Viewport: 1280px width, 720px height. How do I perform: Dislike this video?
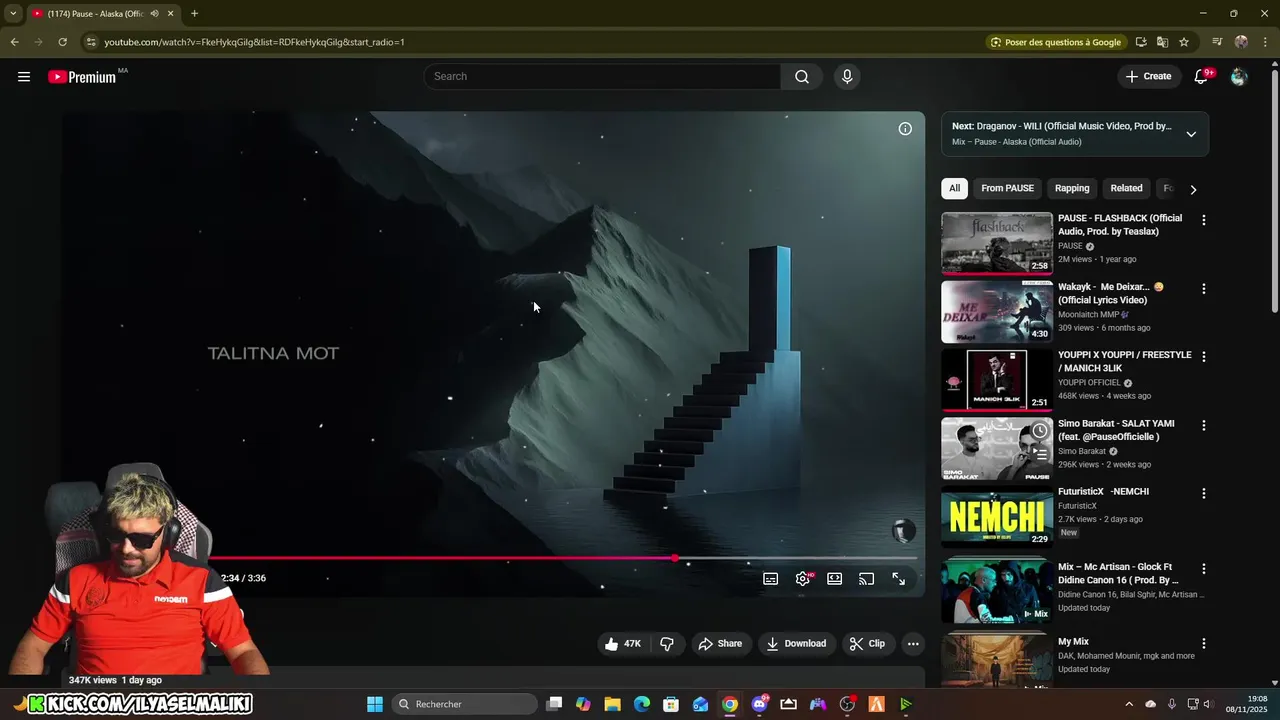click(667, 644)
